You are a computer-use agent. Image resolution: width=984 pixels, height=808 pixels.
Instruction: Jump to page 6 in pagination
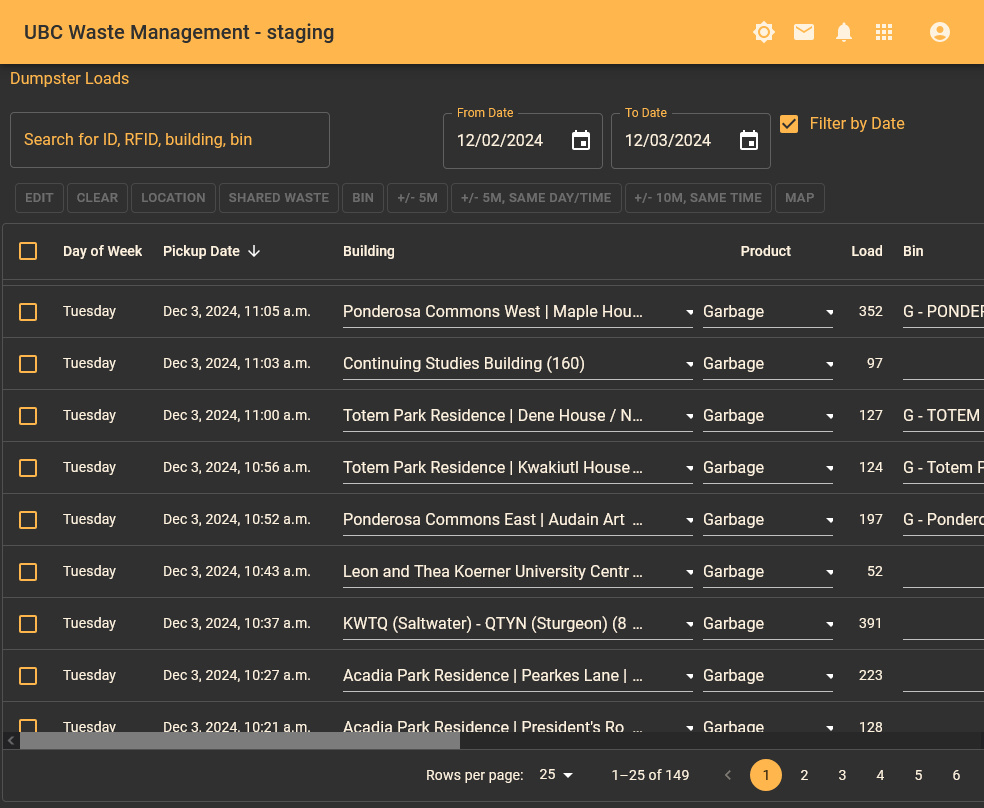[x=956, y=775]
